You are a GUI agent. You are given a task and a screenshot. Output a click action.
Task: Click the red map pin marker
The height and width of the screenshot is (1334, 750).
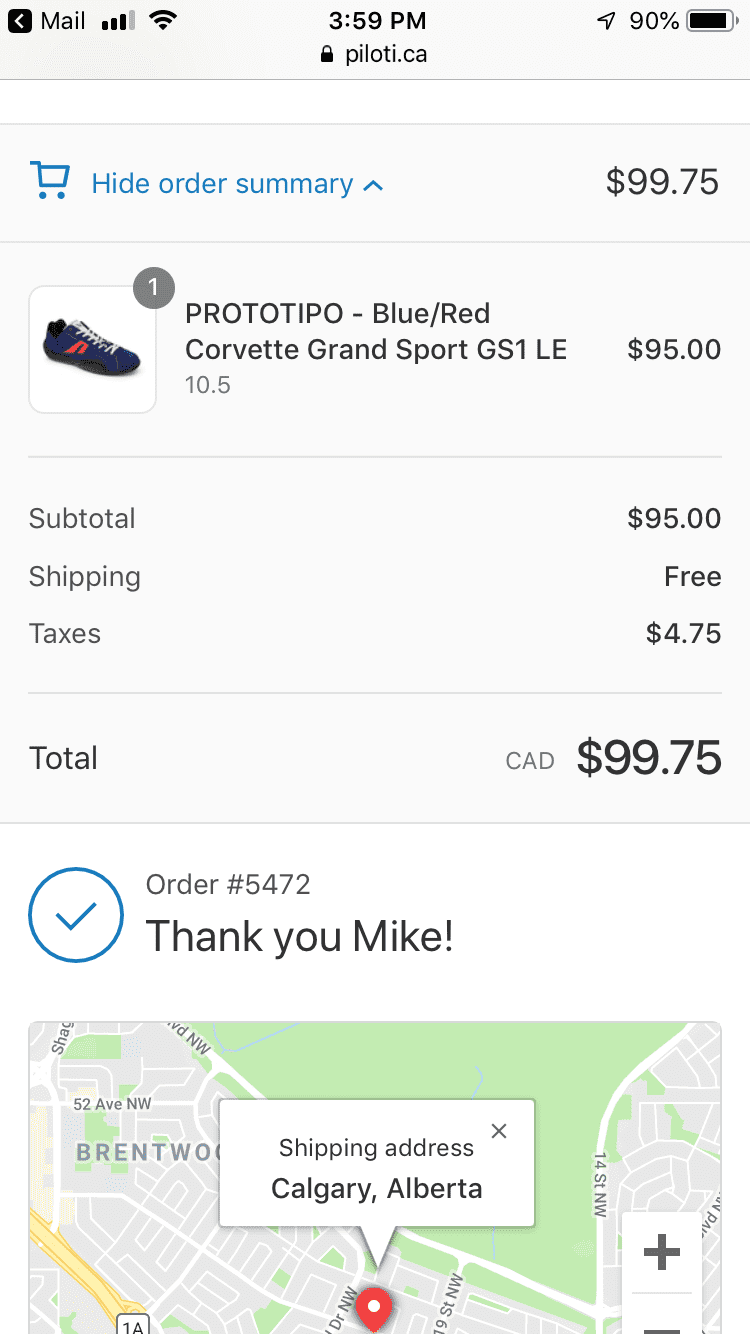pyautogui.click(x=374, y=1306)
